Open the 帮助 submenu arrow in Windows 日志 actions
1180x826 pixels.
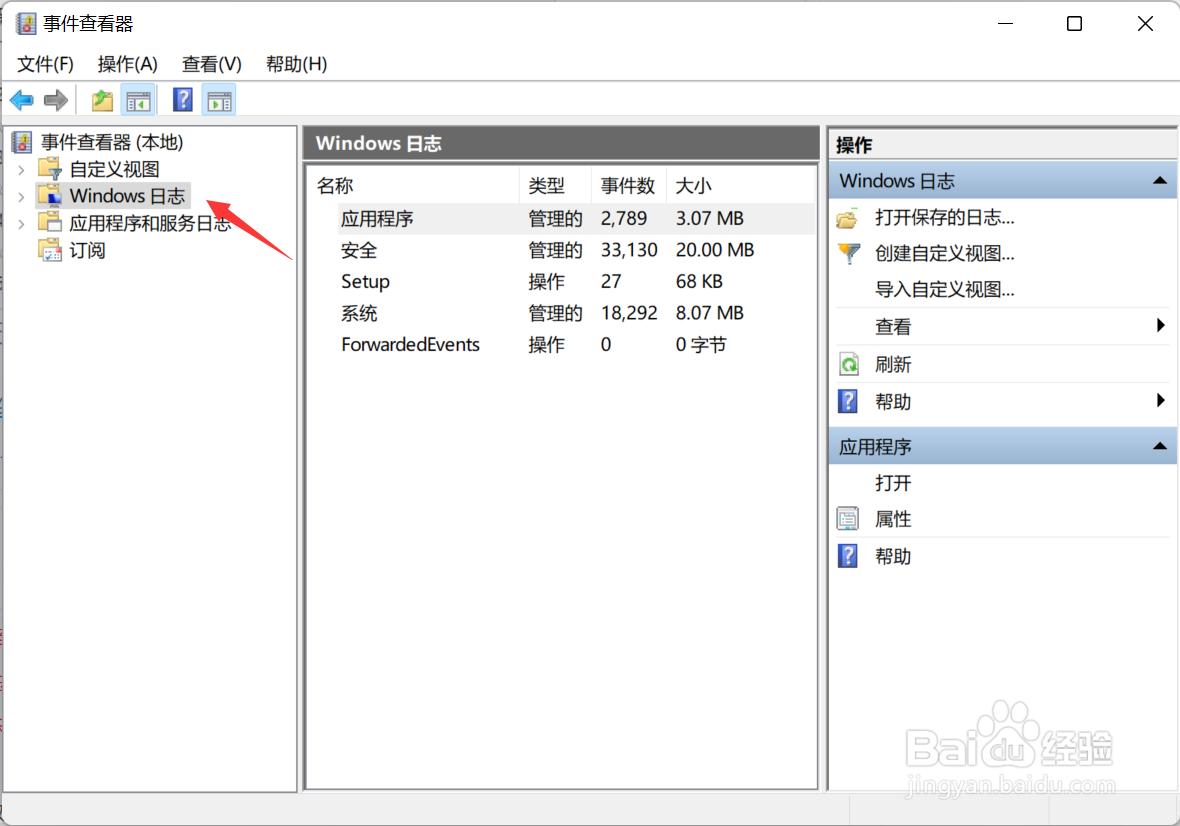[1160, 400]
